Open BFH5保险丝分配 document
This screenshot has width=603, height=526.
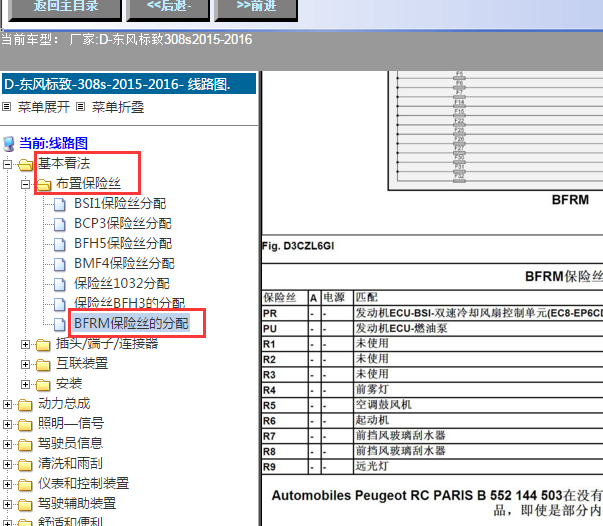123,243
